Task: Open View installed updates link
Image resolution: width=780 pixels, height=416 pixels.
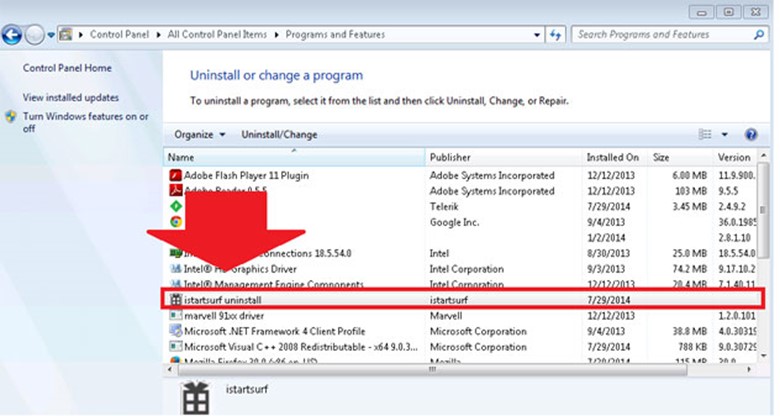Action: point(71,98)
